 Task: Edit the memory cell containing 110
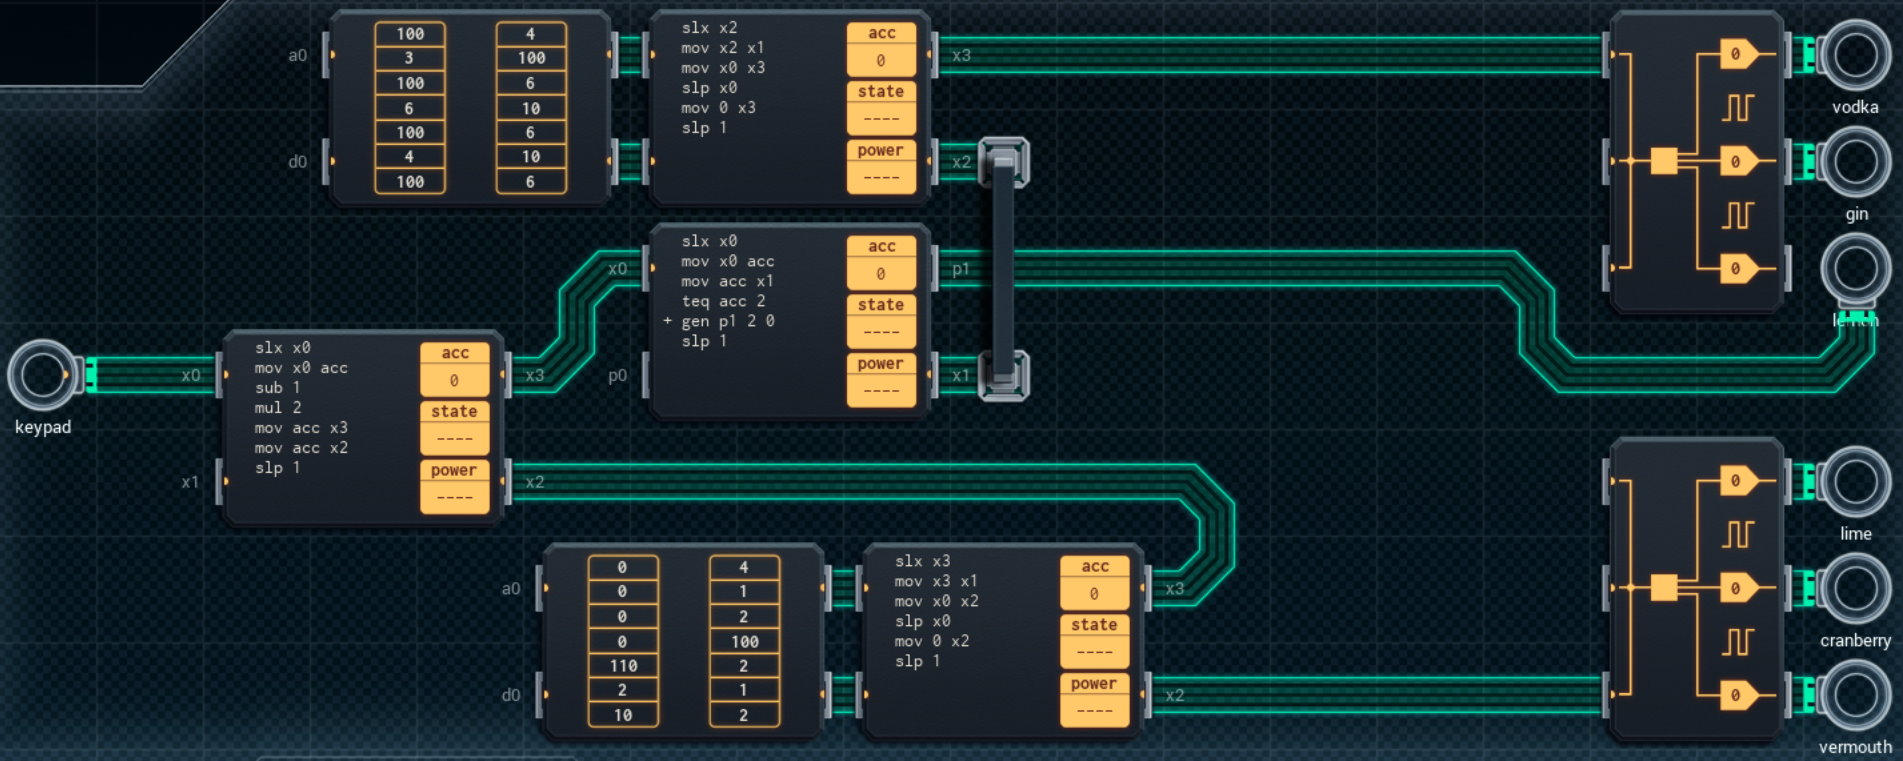click(623, 666)
